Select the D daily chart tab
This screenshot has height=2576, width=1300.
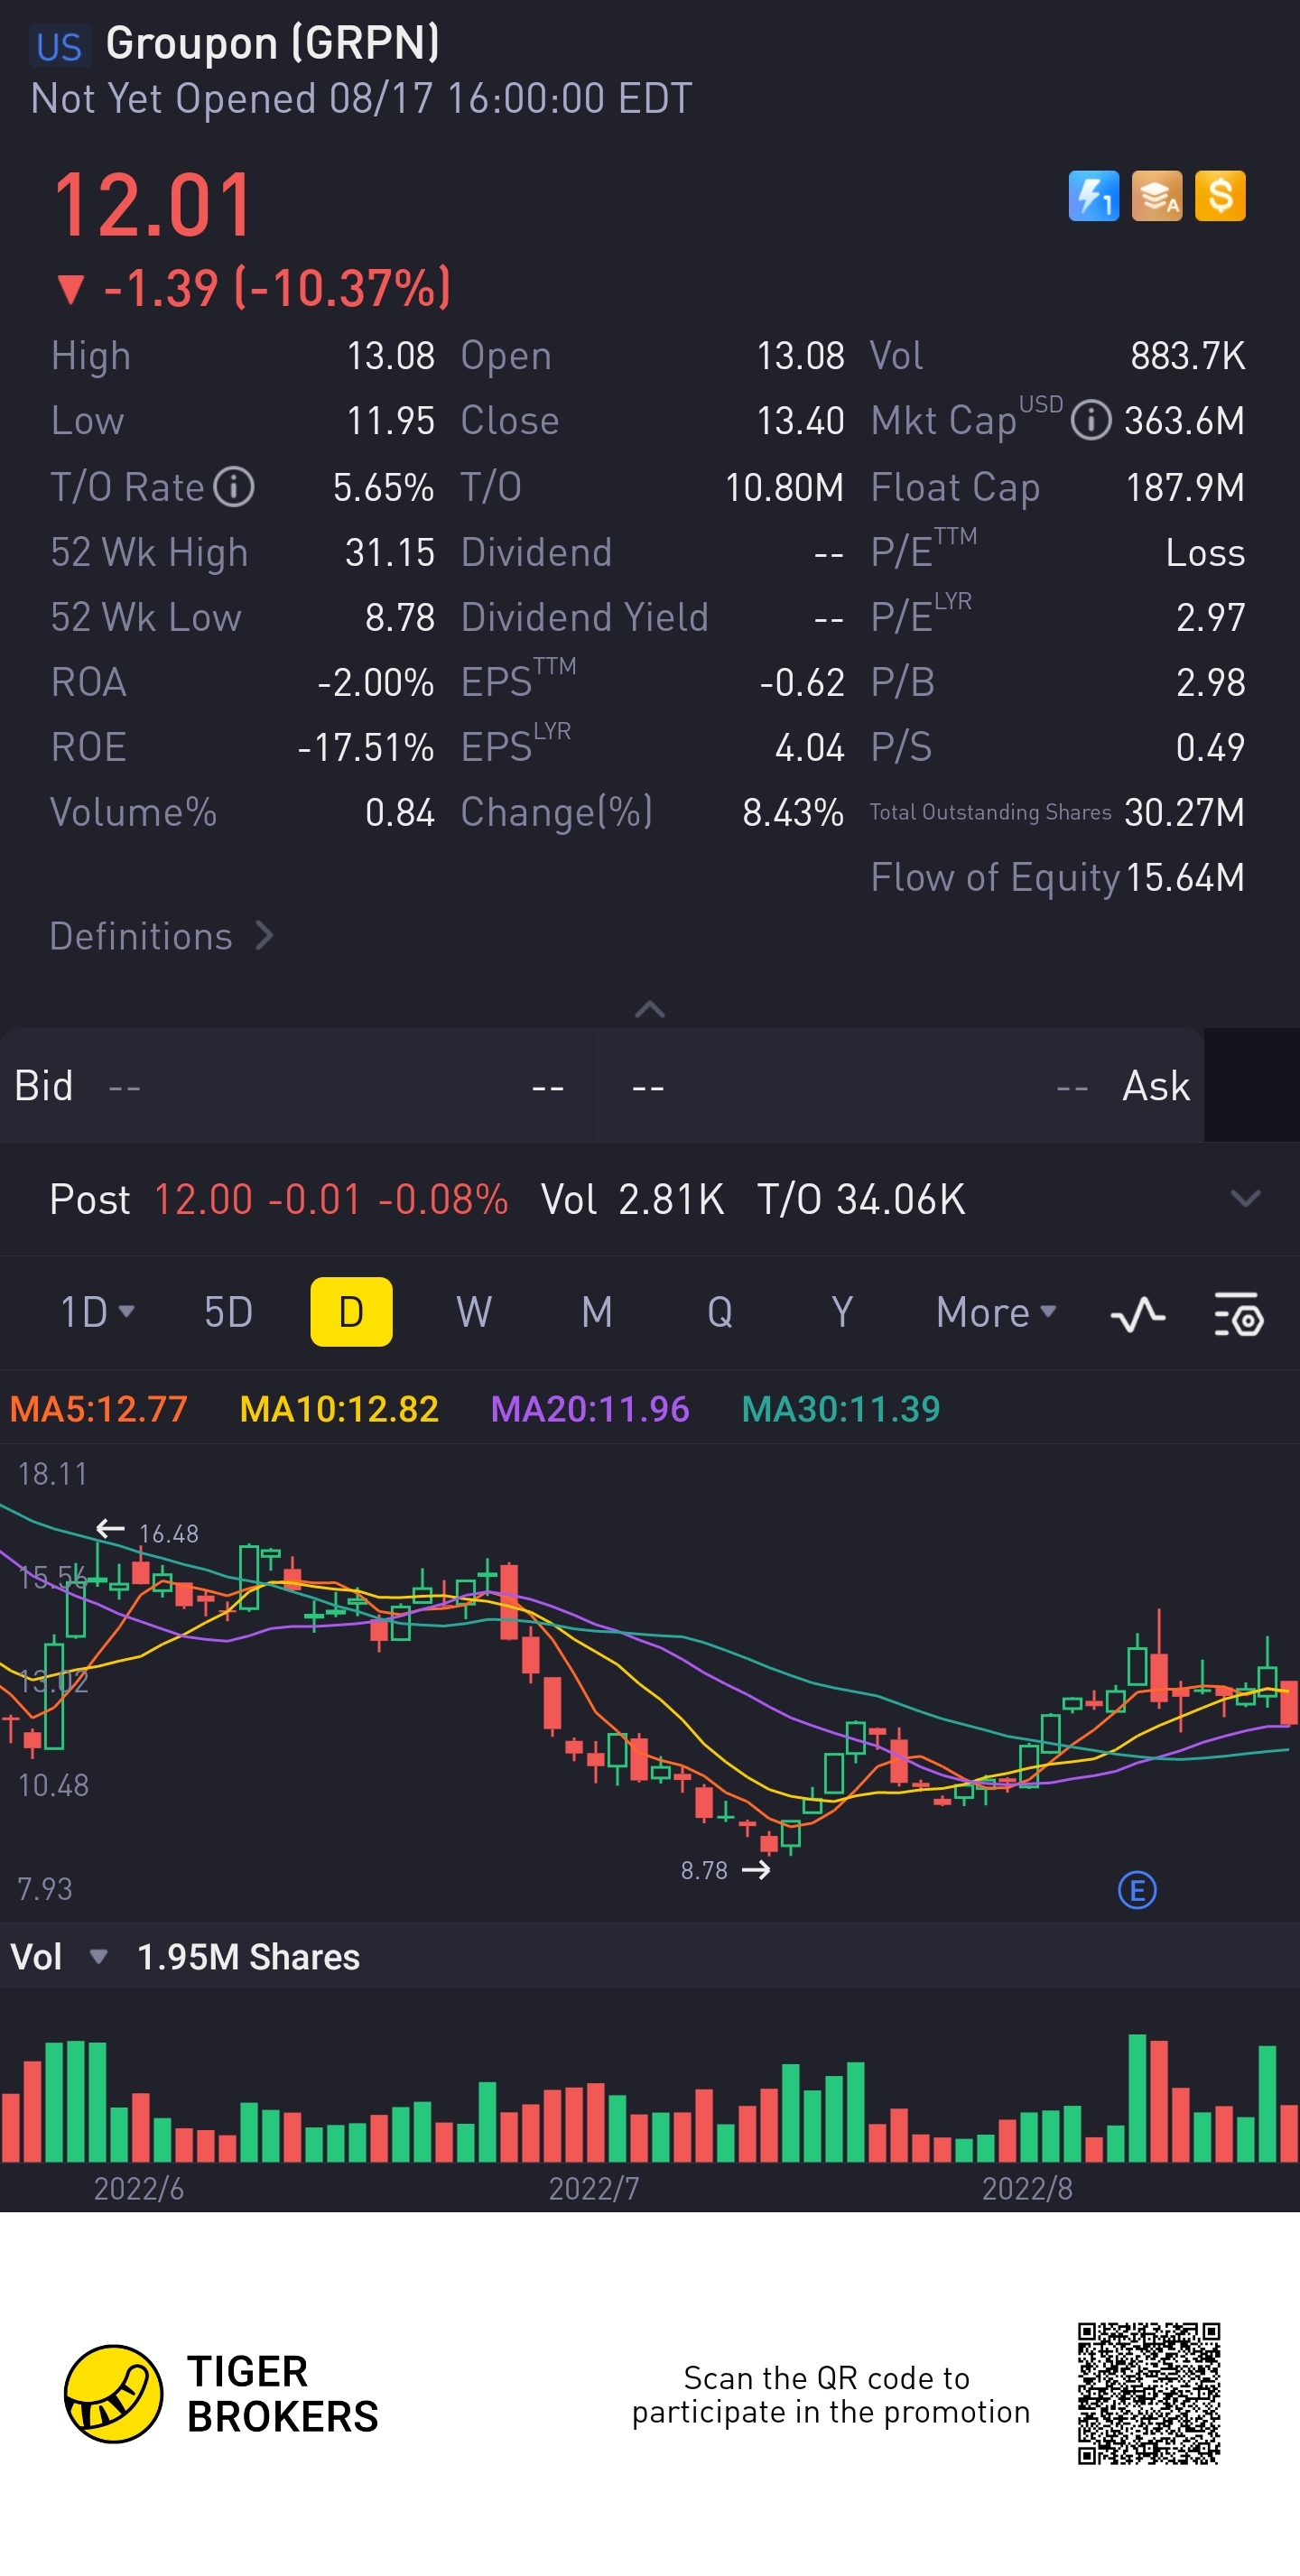tap(351, 1312)
